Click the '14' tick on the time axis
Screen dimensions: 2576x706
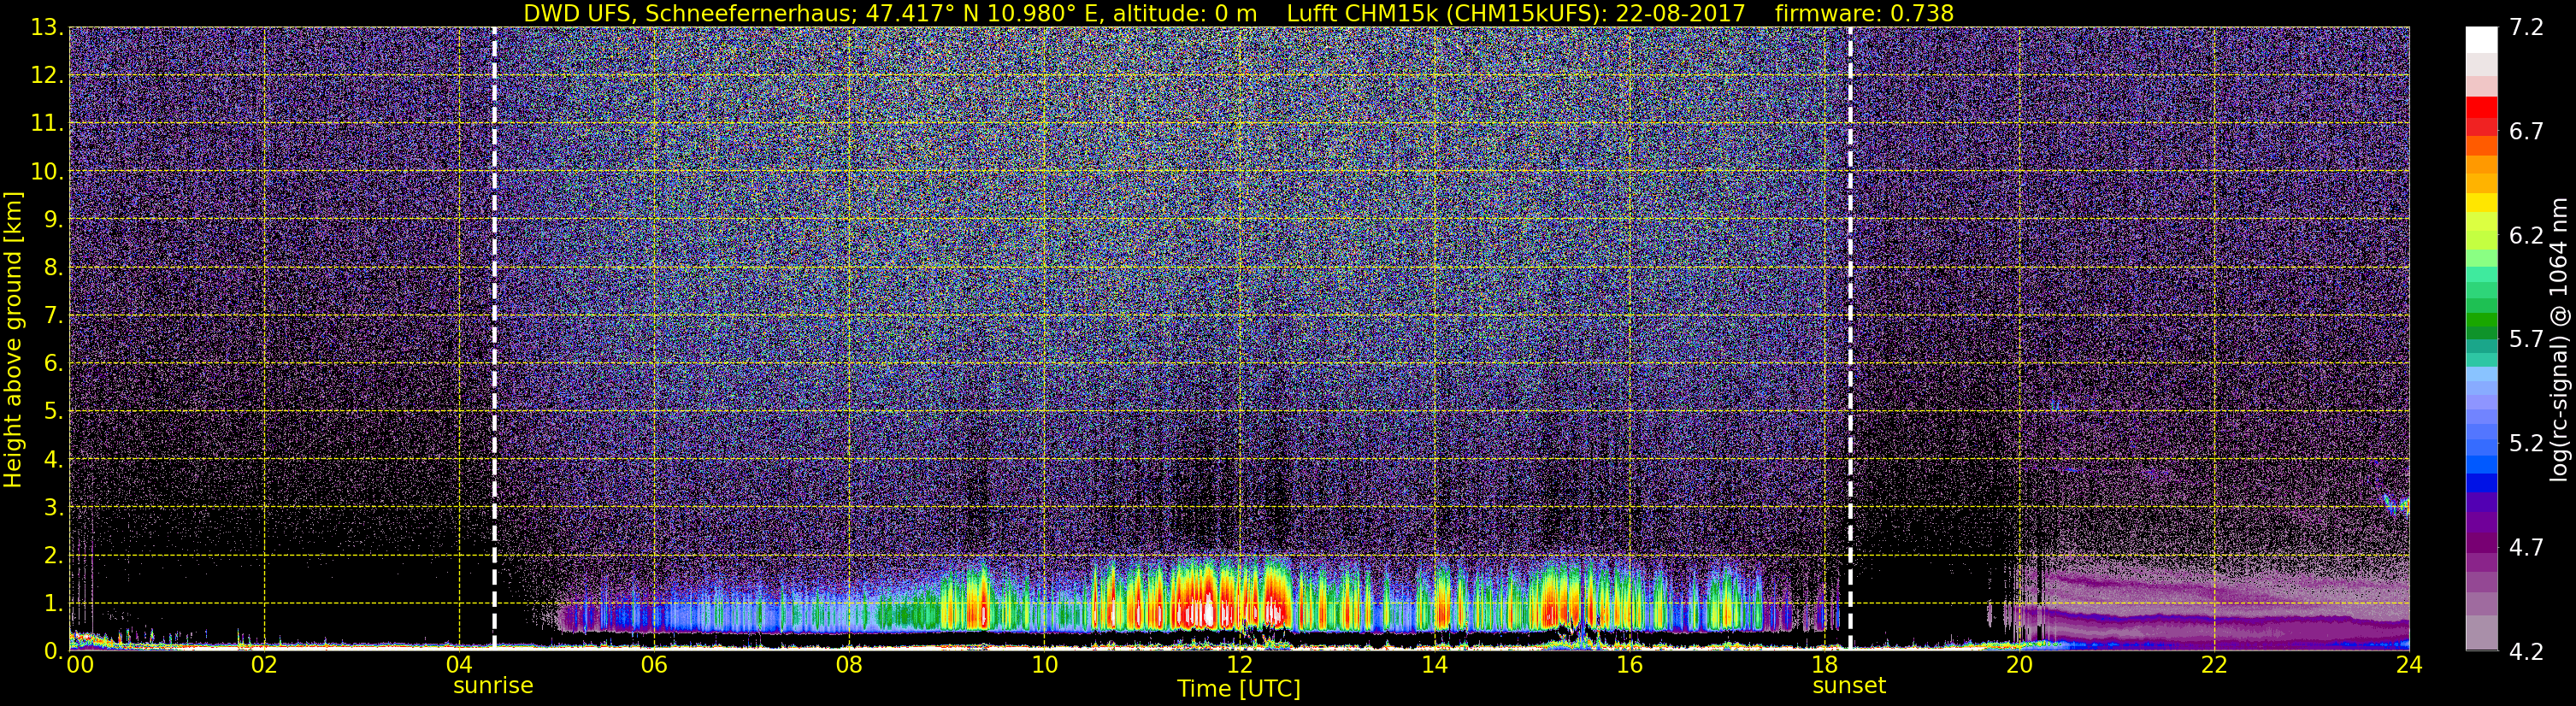click(x=1434, y=665)
